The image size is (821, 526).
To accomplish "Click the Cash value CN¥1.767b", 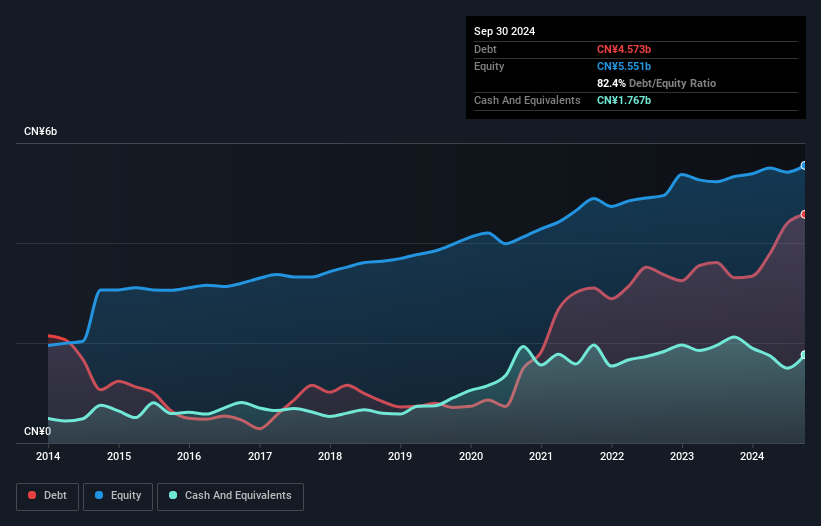I will tap(624, 100).
